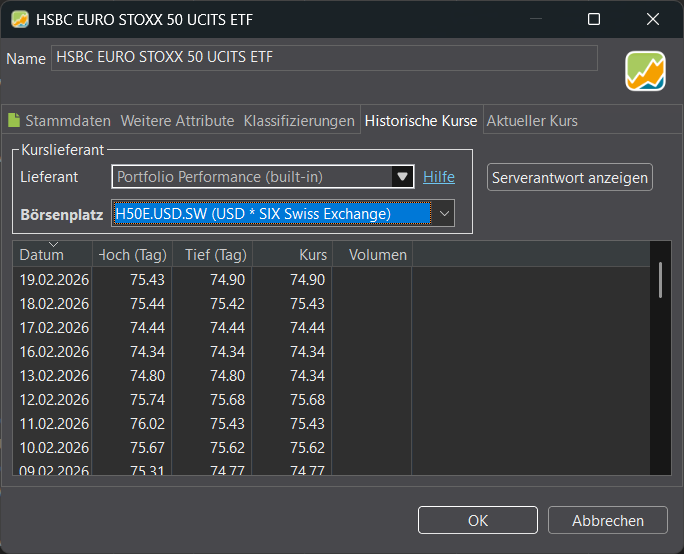Click the app icon in the title bar
Viewport: 684px width, 554px height.
[19, 19]
